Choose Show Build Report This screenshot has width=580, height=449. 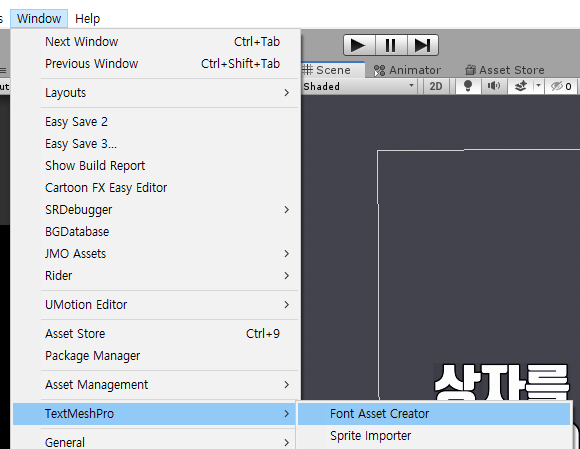tap(155, 166)
